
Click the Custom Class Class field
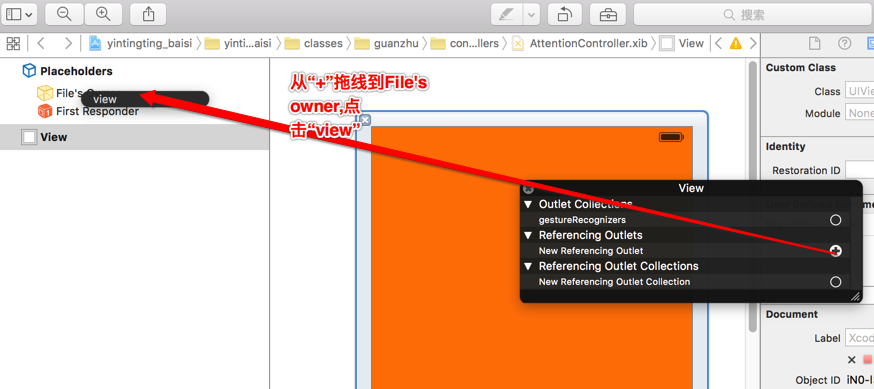860,91
